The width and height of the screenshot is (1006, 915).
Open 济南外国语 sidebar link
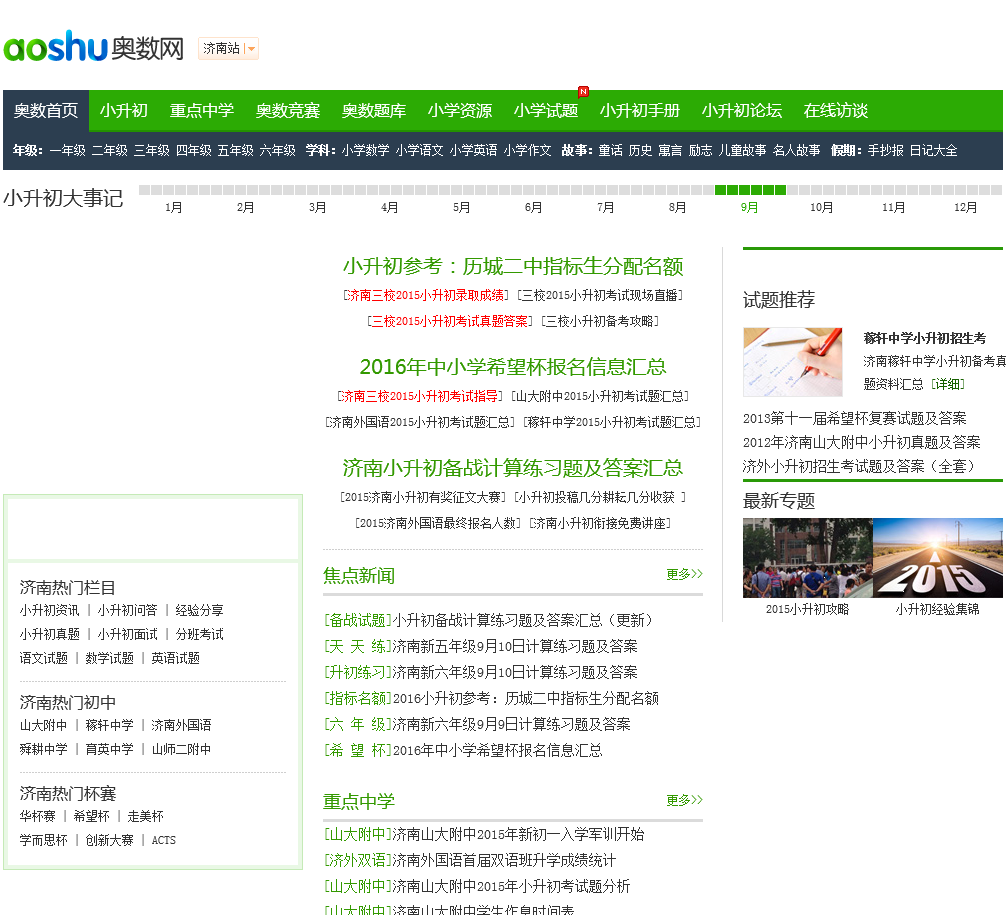pyautogui.click(x=181, y=725)
